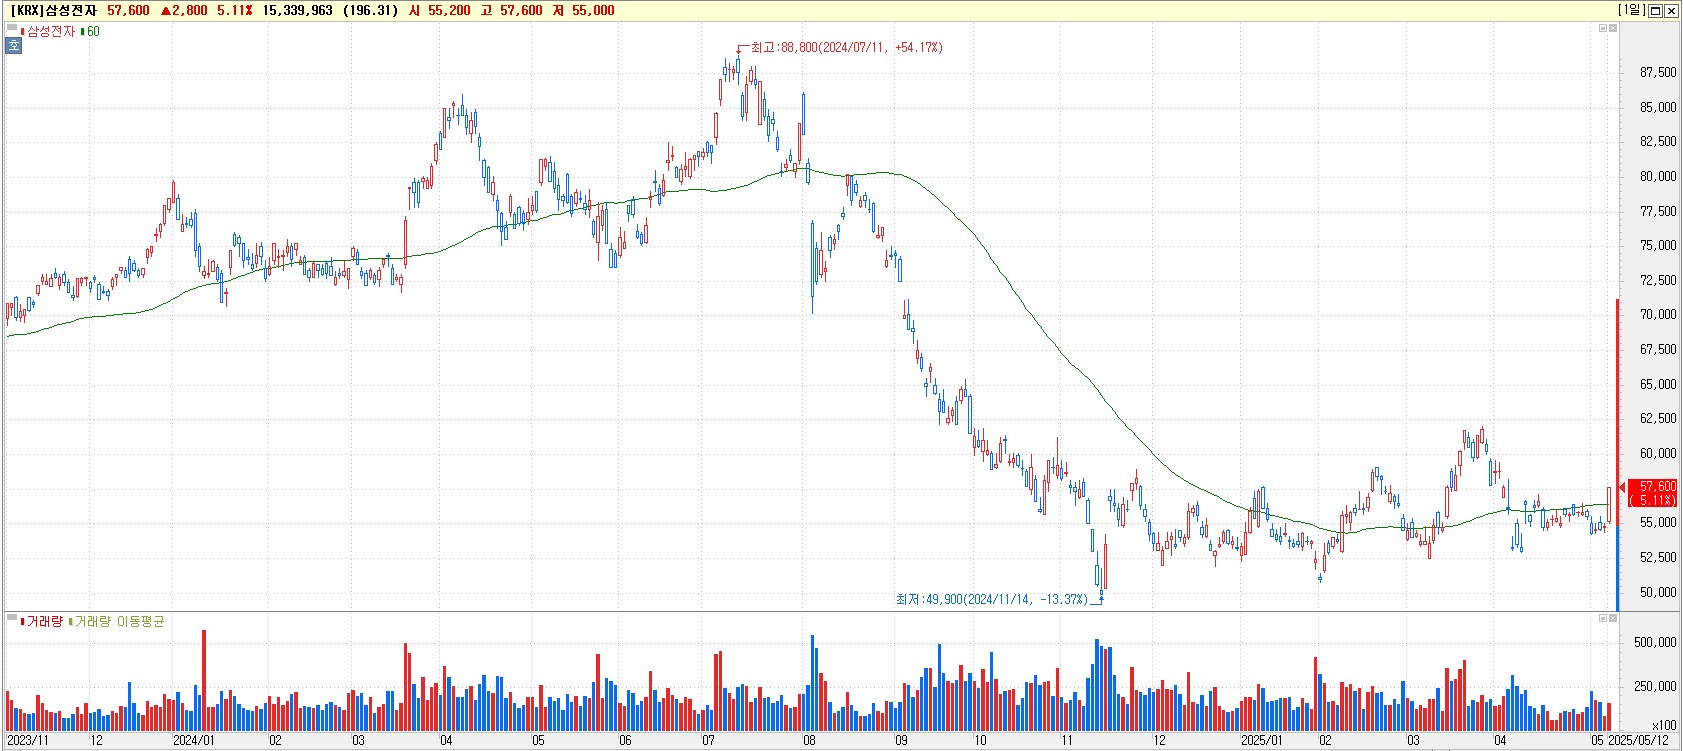
Task: Click the 2025/05/12 date axis label
Action: click(1639, 741)
